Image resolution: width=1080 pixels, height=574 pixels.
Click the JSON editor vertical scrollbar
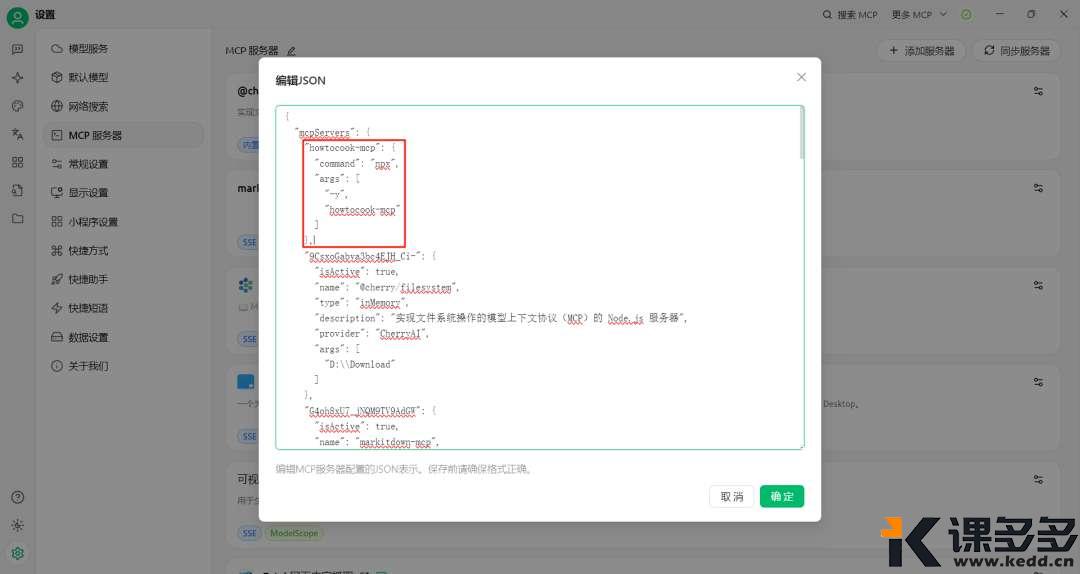tap(801, 134)
